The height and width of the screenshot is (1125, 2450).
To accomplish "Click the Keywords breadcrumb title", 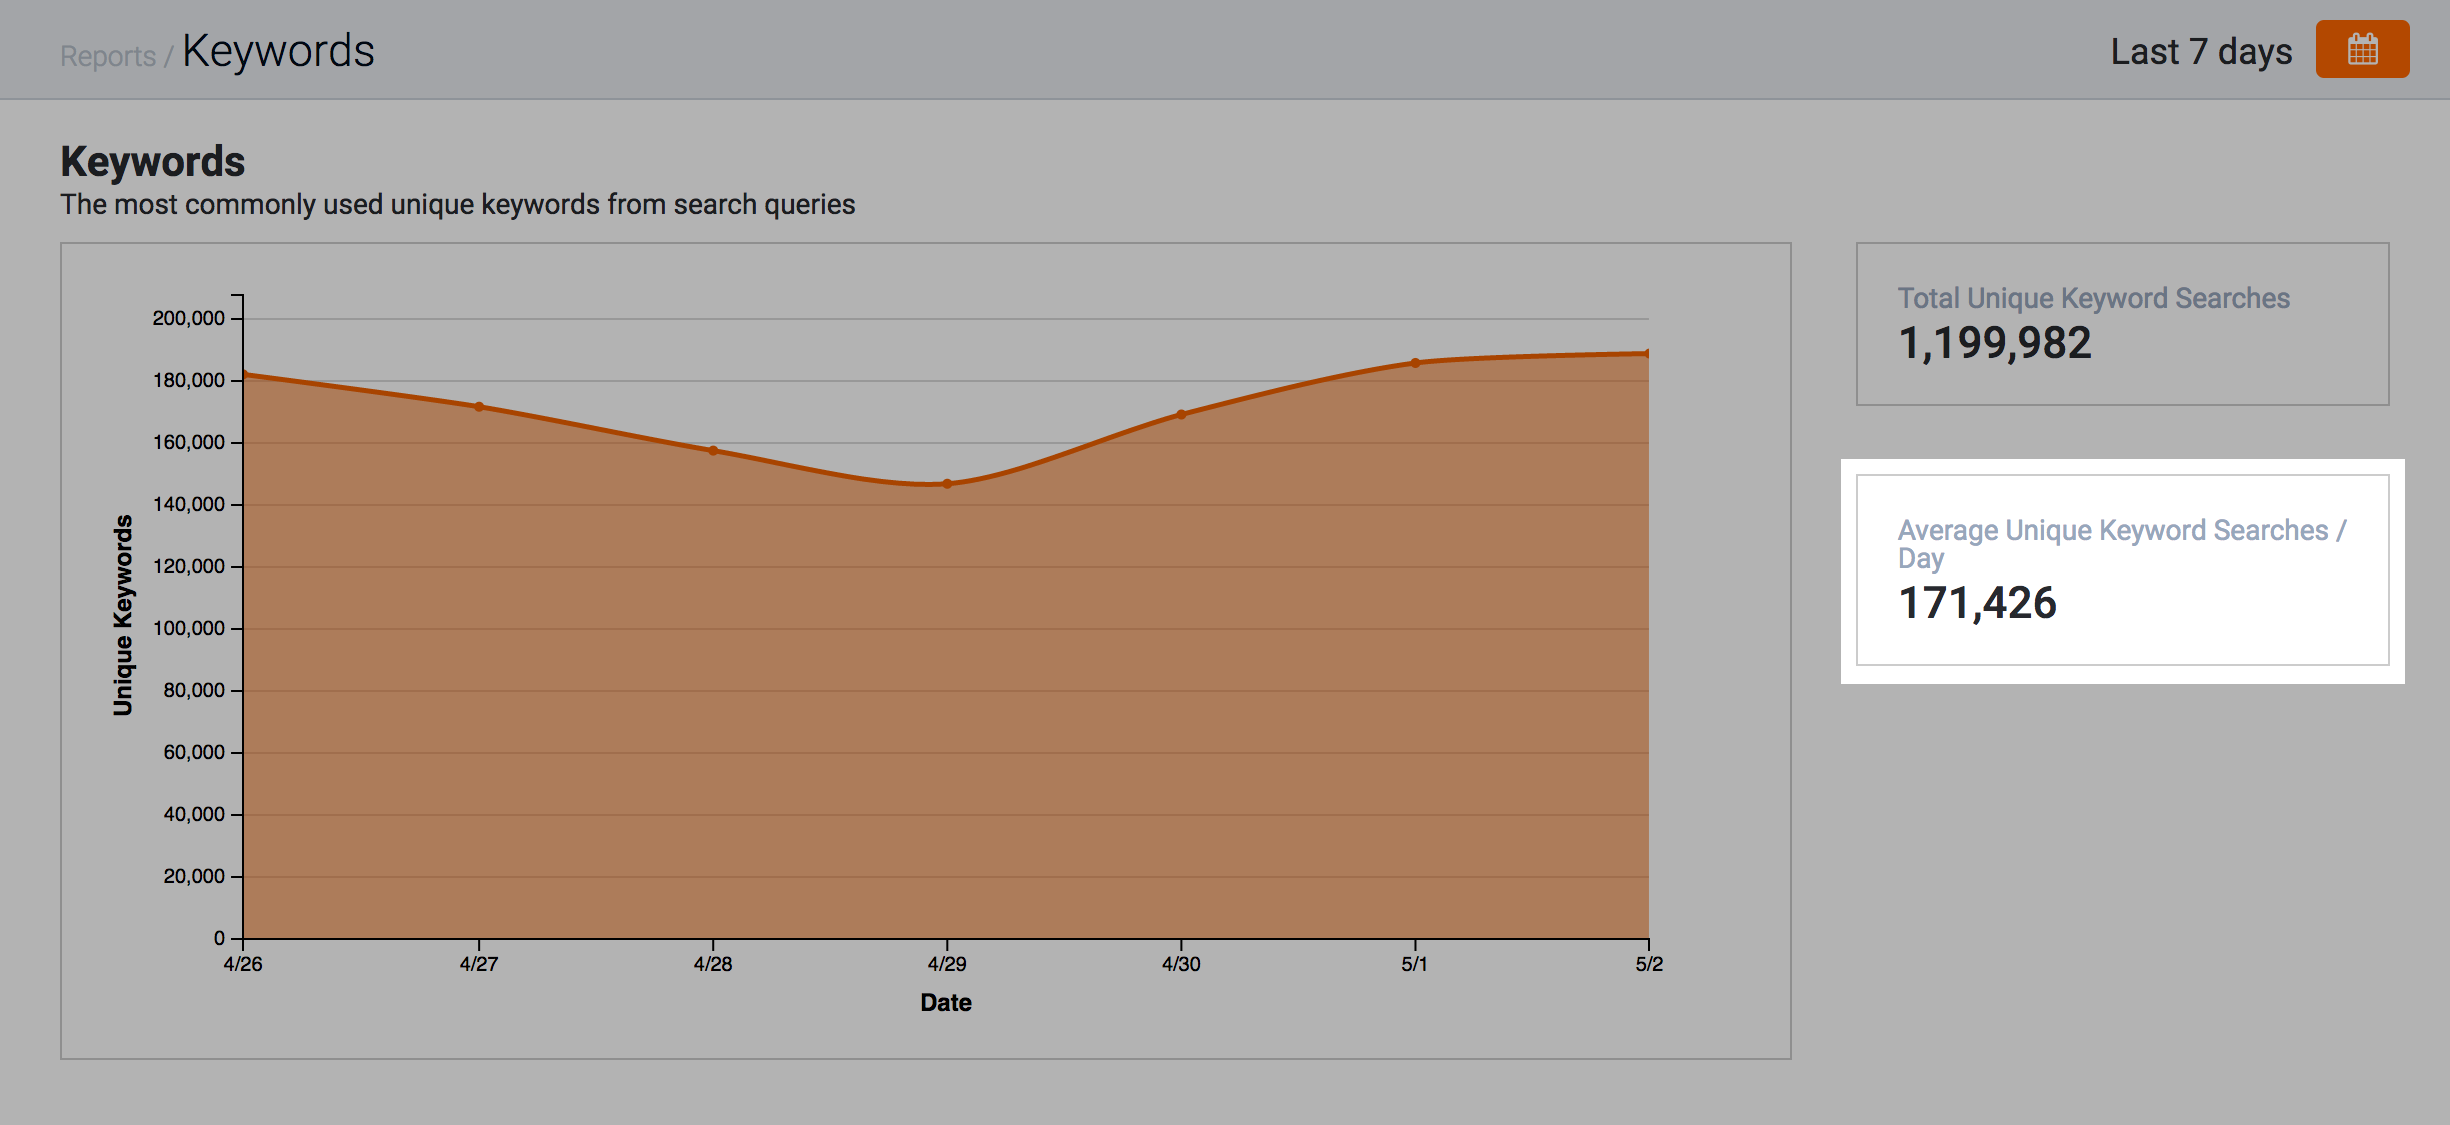I will pyautogui.click(x=278, y=51).
